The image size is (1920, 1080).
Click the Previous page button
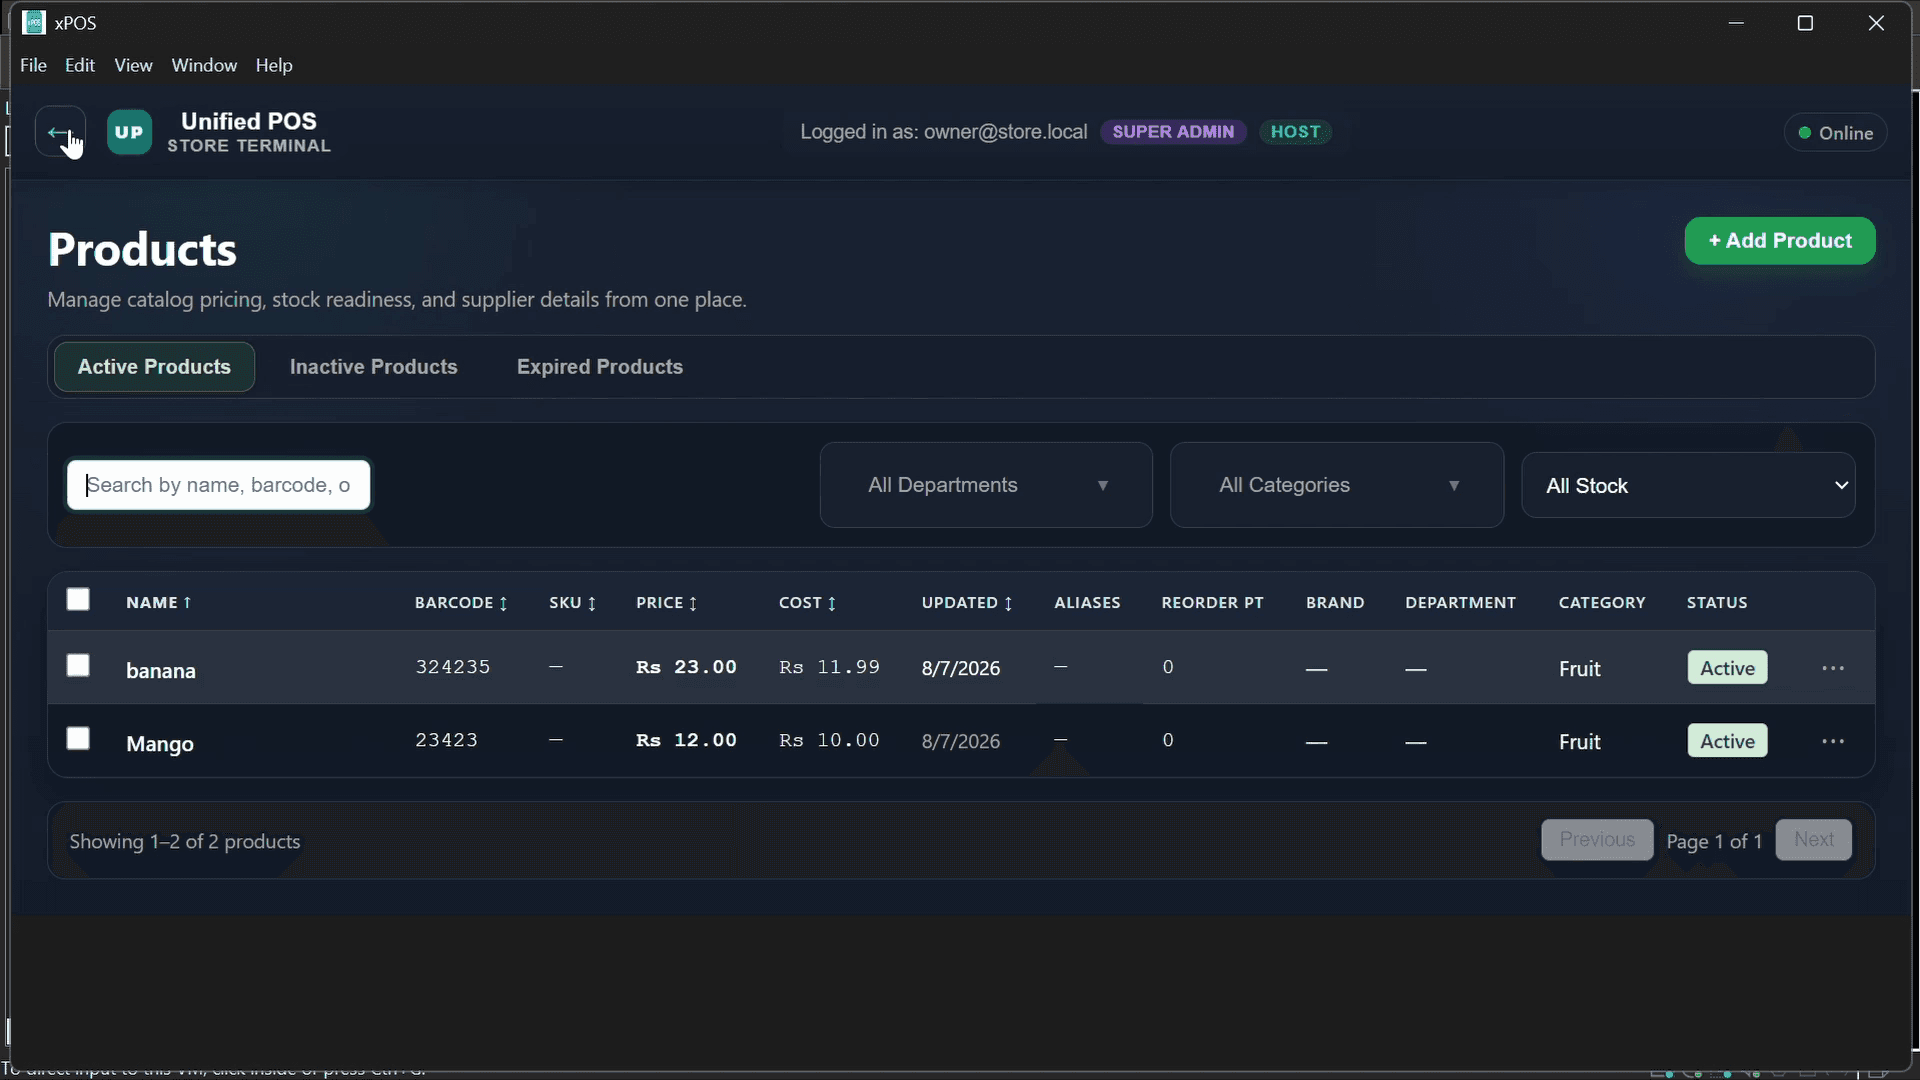[x=1597, y=840]
